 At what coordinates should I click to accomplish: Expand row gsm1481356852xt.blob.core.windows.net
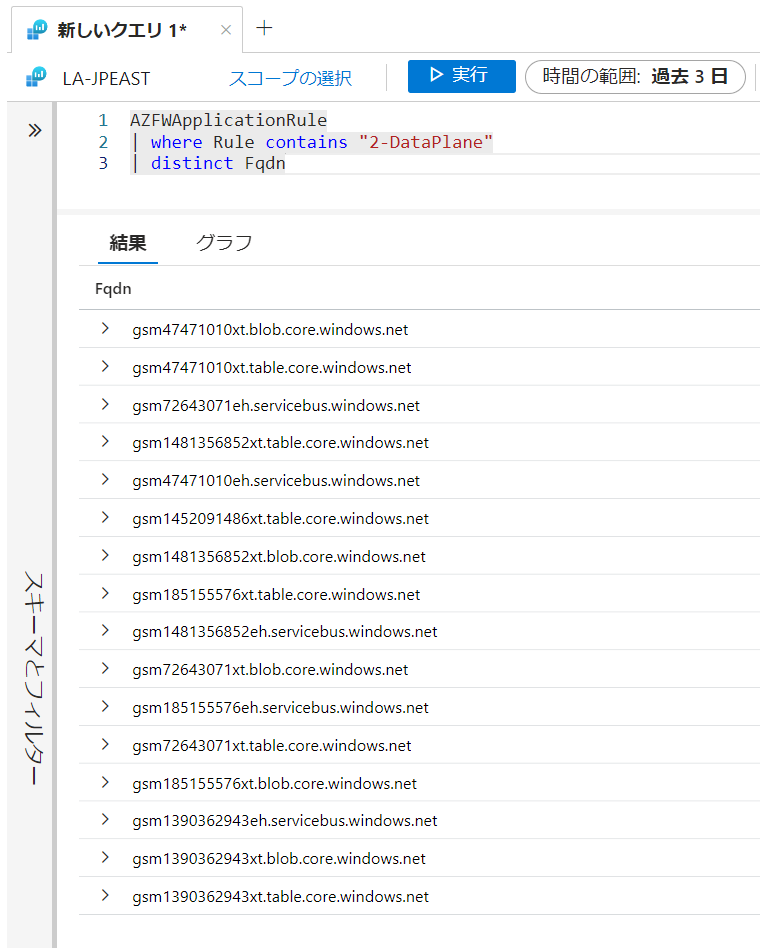tap(105, 556)
